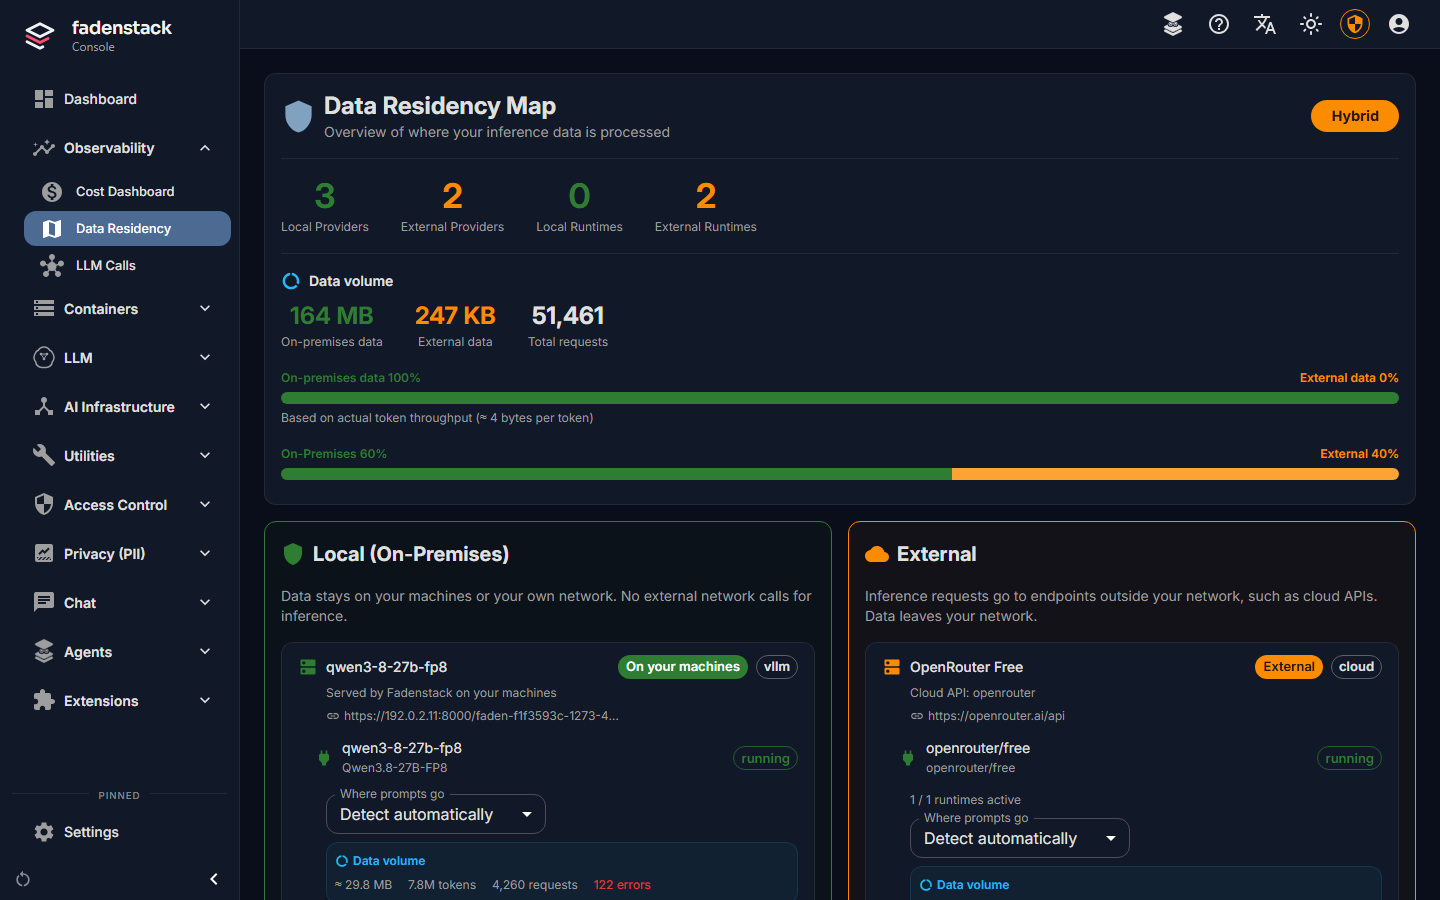Click the Containers storage icon

44,309
